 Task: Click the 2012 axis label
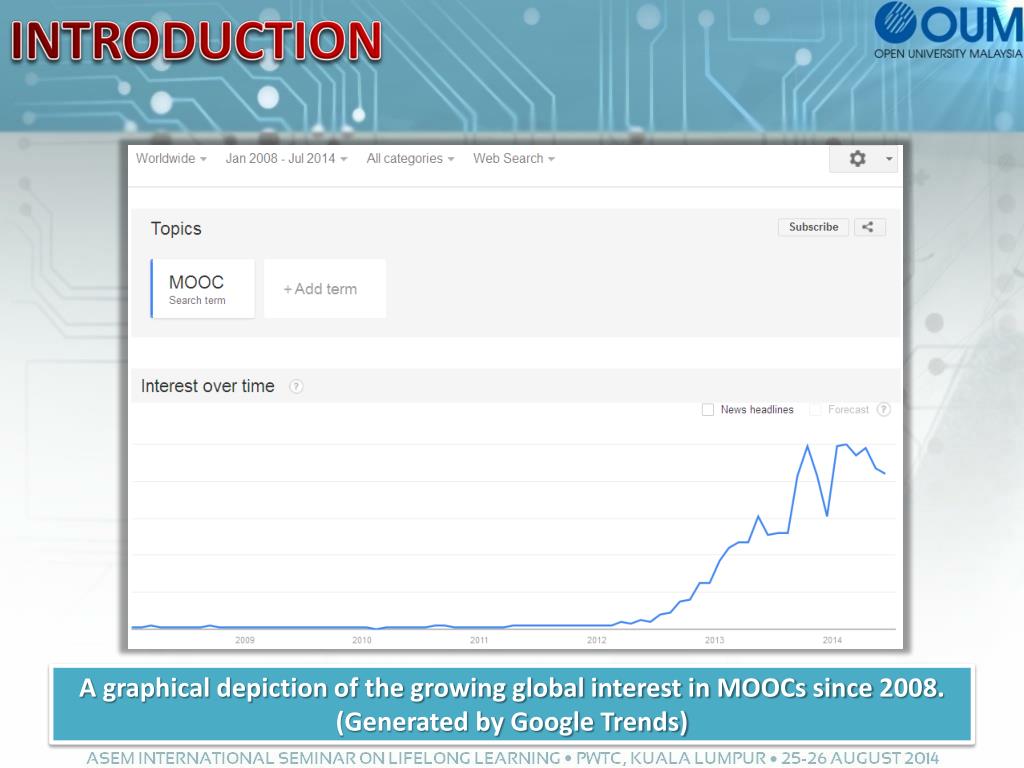point(597,640)
